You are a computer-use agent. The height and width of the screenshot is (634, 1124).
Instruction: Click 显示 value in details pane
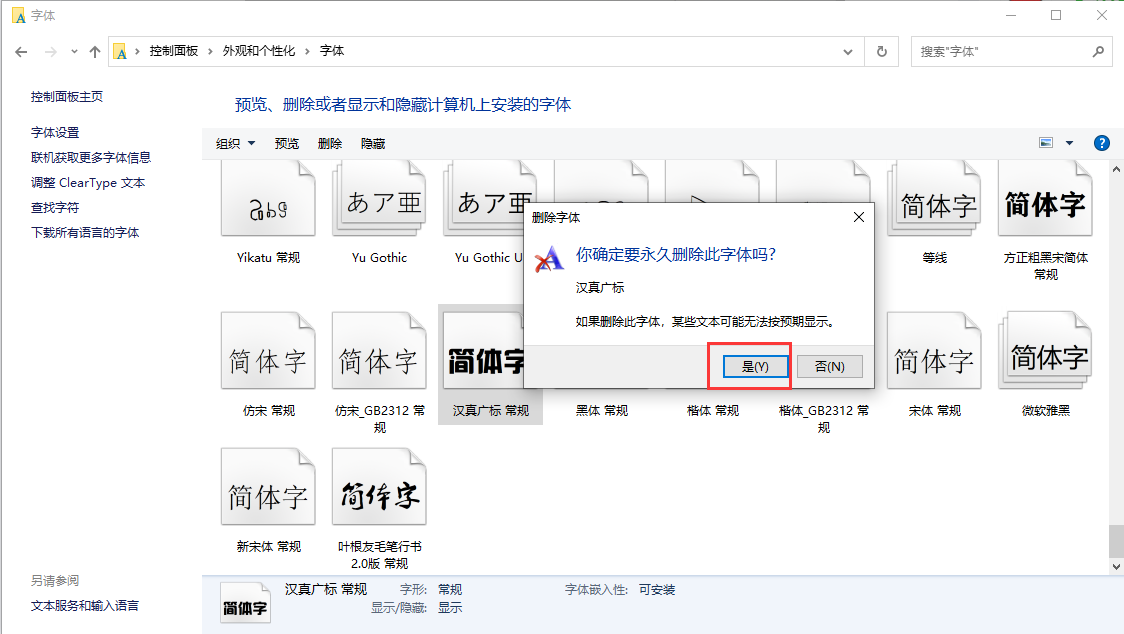(450, 608)
